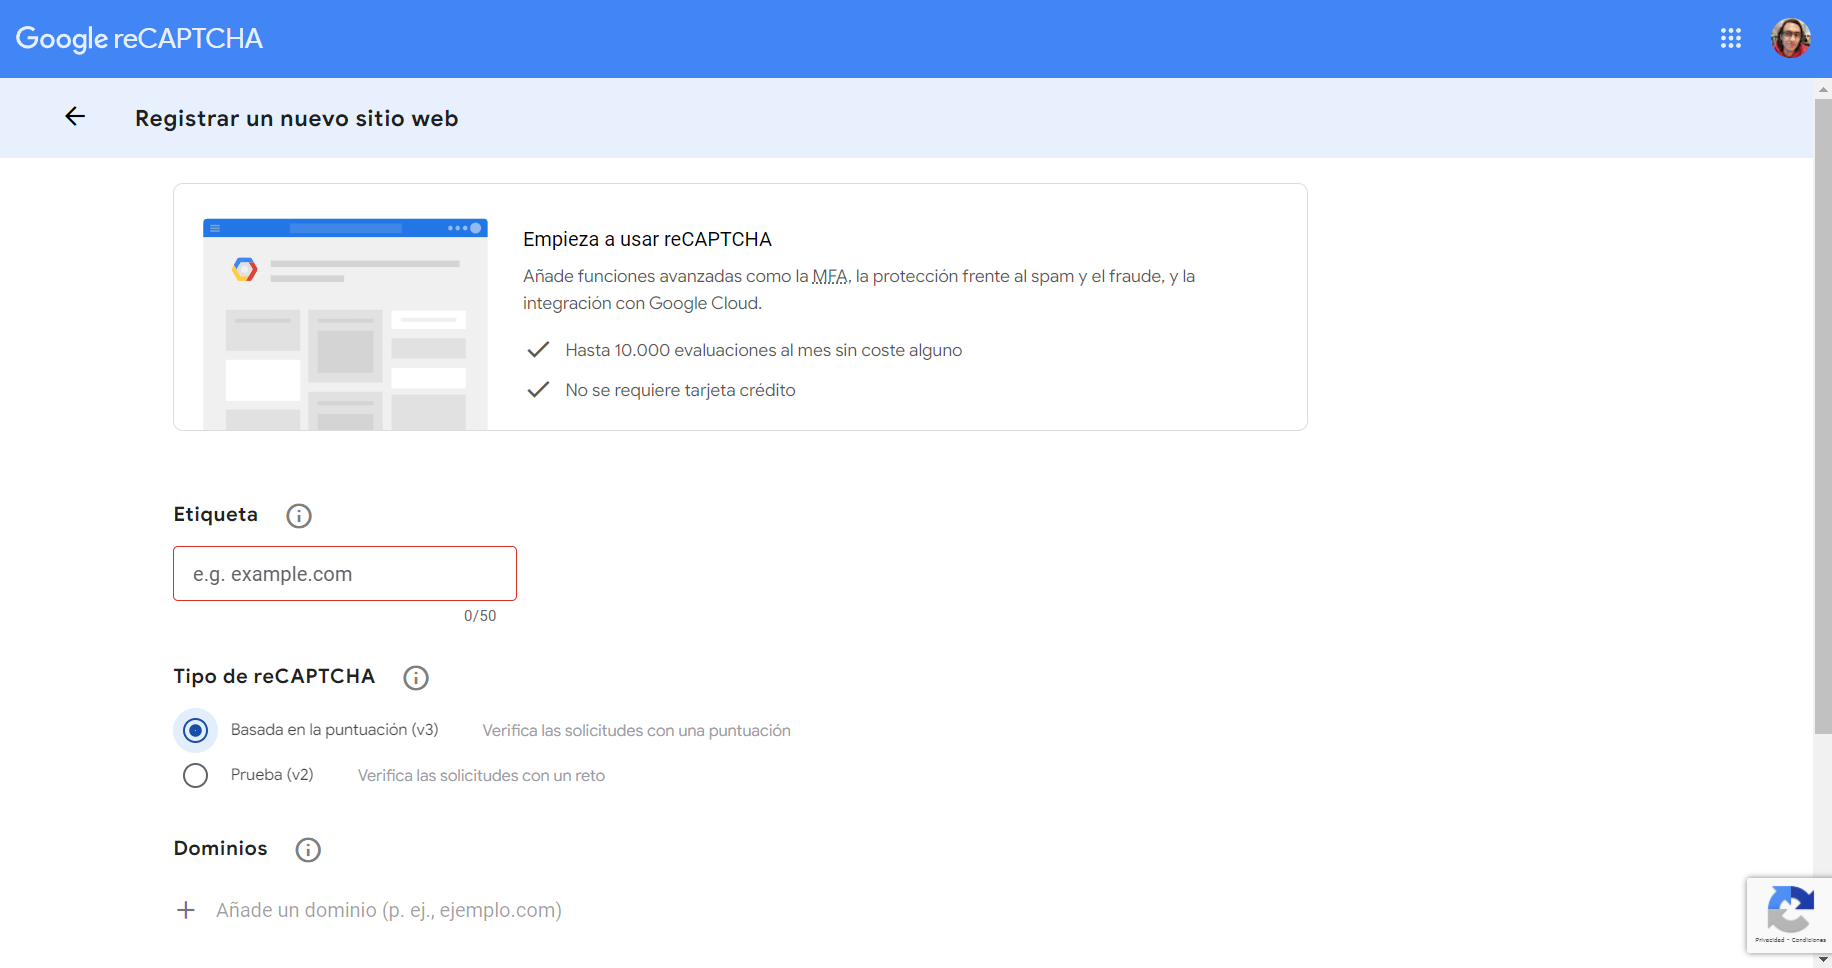This screenshot has width=1832, height=968.
Task: Click the MFA abbreviation text
Action: (830, 277)
